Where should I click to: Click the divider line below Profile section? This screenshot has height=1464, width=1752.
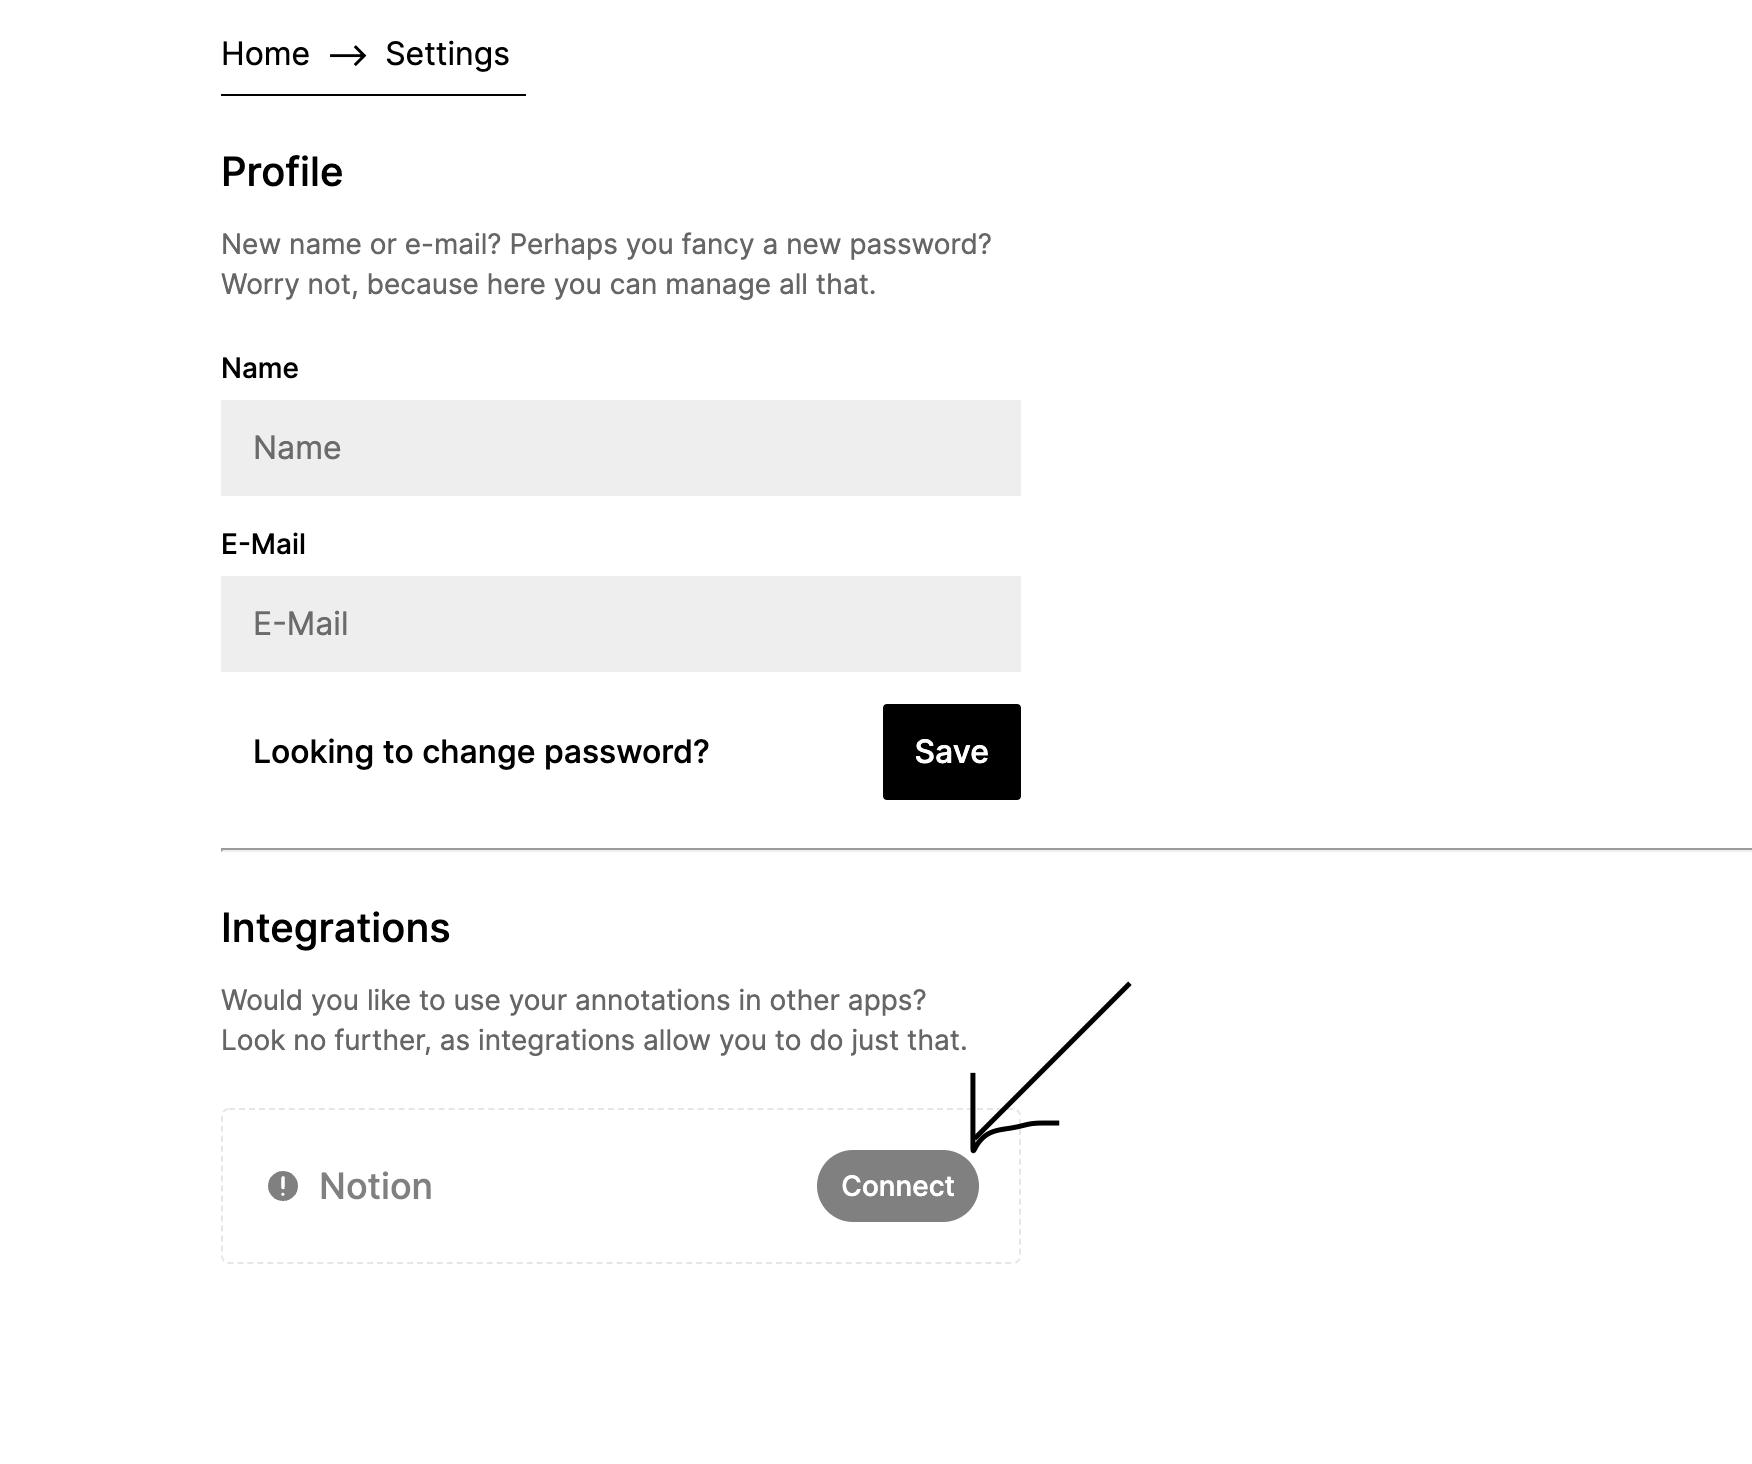click(x=985, y=849)
